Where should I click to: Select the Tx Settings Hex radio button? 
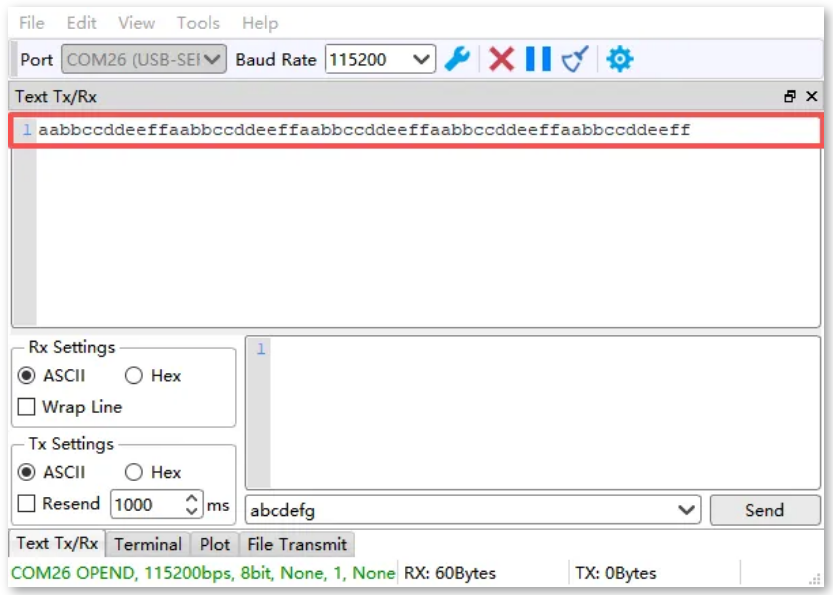click(135, 472)
